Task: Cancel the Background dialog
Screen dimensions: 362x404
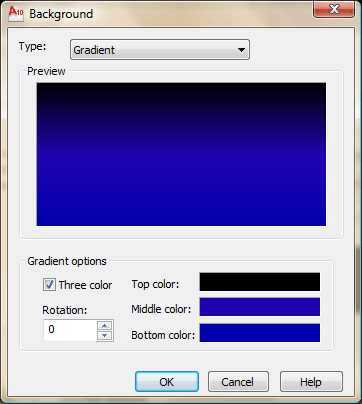Action: coord(238,382)
